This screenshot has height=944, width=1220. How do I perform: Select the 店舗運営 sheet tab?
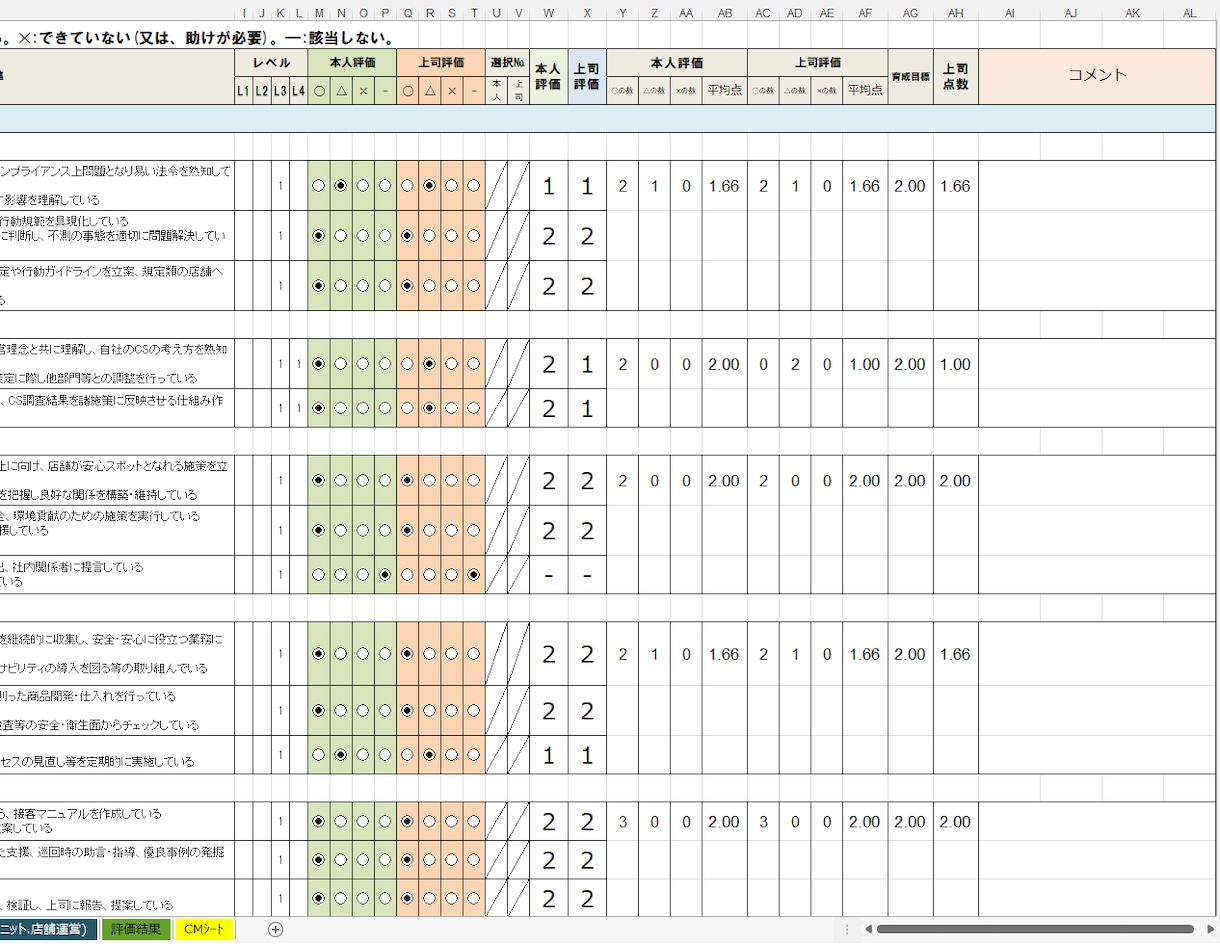(x=48, y=929)
